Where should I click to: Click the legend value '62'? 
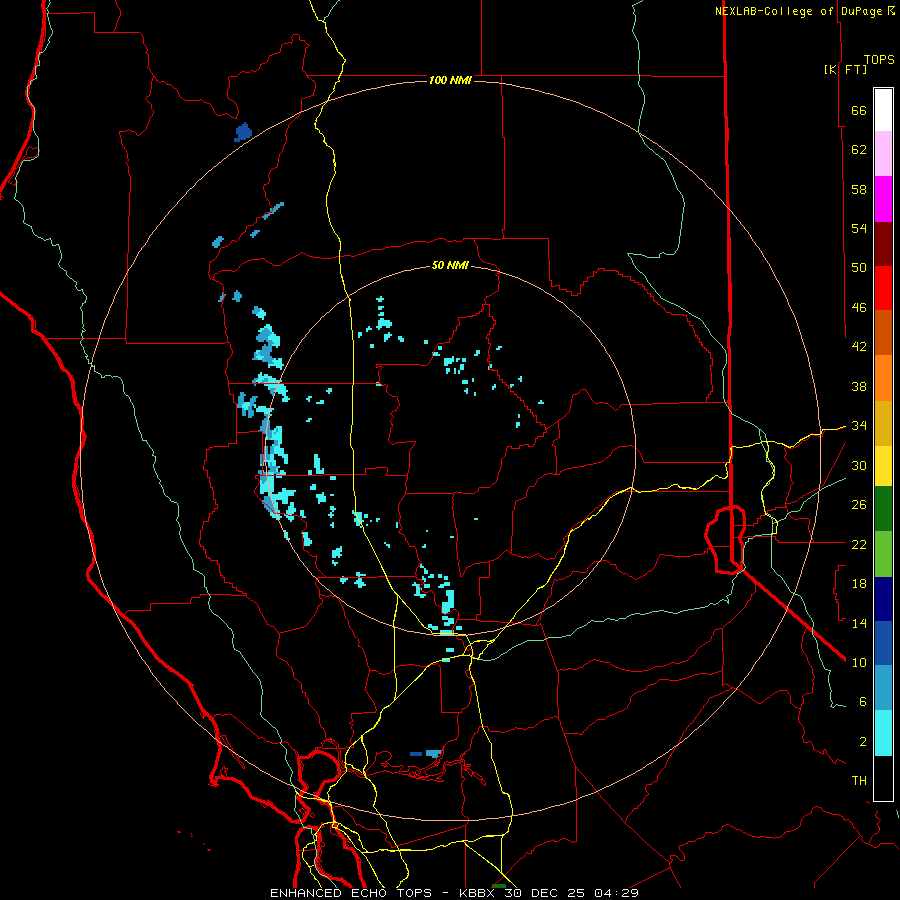point(859,149)
